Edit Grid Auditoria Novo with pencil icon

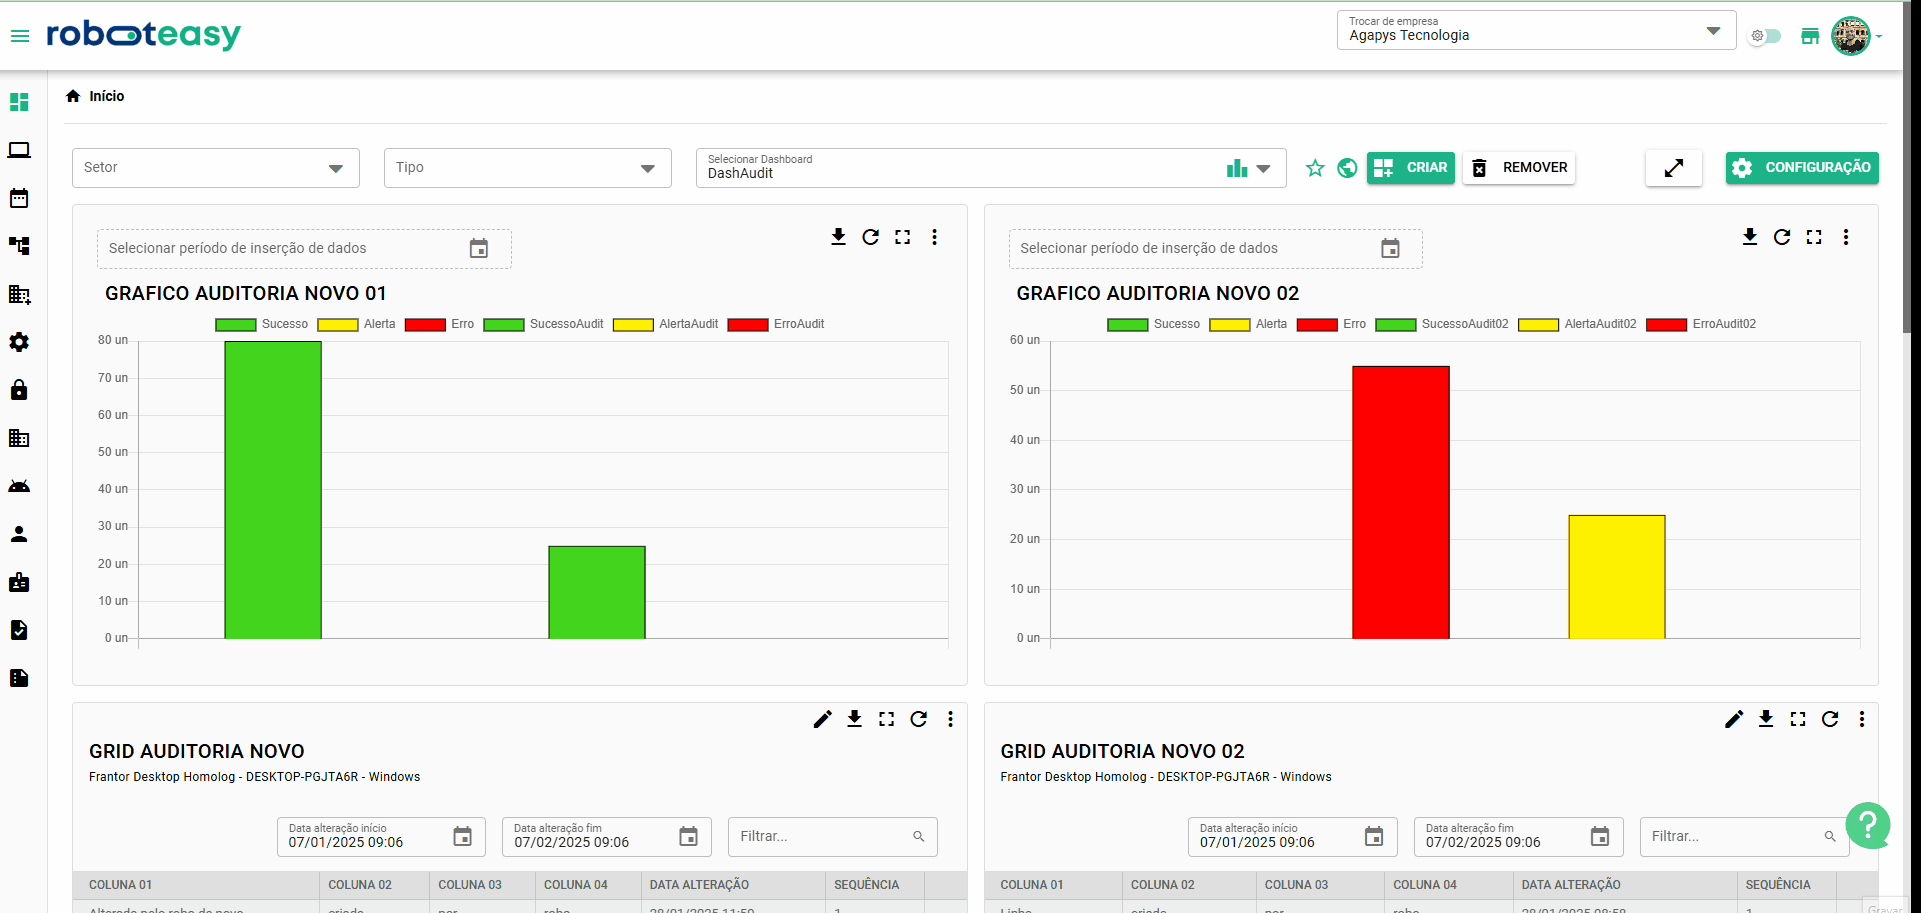822,719
